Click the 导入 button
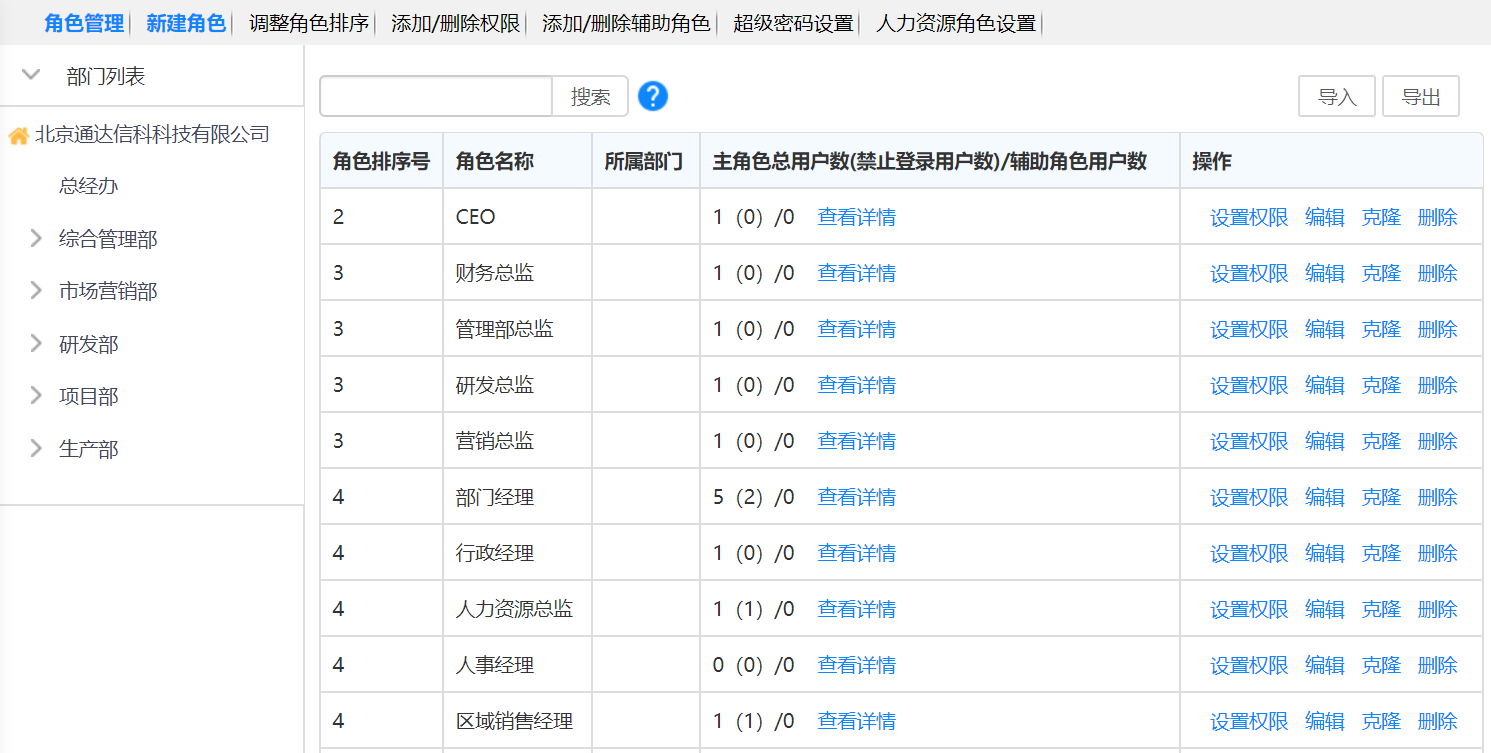This screenshot has height=753, width=1491. (1336, 97)
